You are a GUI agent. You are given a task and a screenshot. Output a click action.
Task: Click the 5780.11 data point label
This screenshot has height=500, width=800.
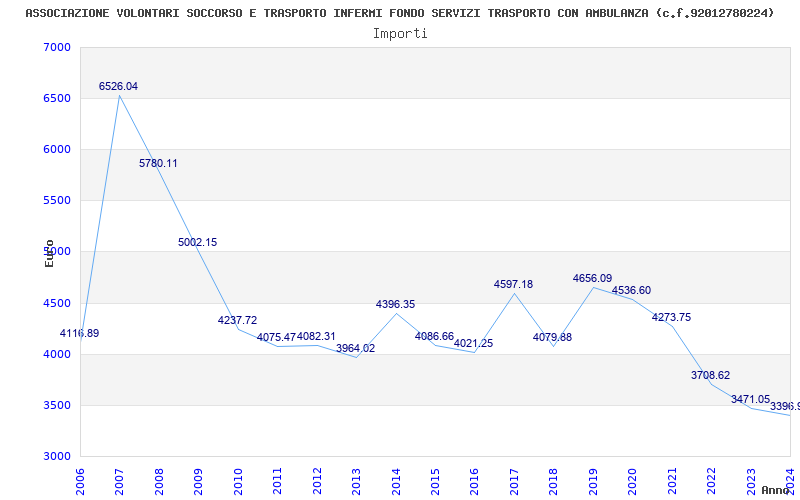(x=158, y=163)
